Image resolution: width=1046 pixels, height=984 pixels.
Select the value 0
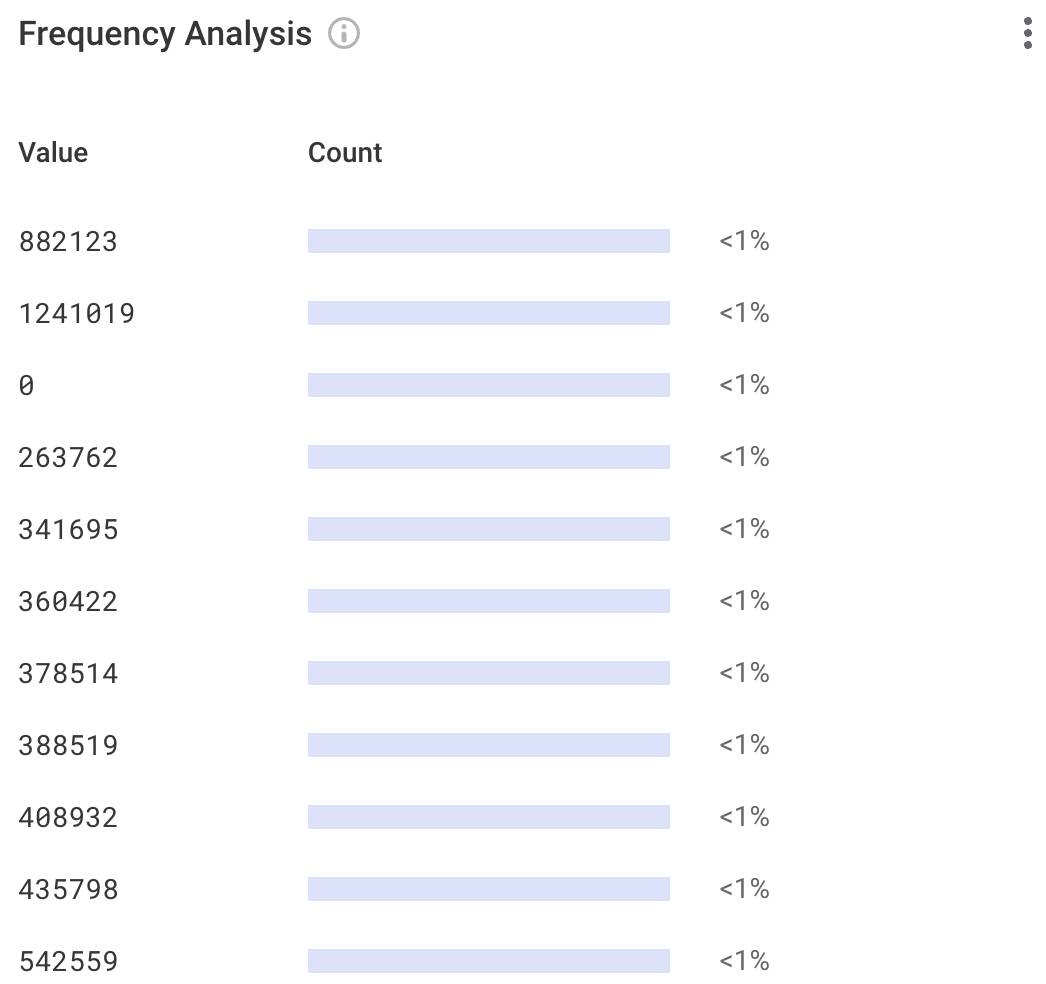click(x=27, y=385)
